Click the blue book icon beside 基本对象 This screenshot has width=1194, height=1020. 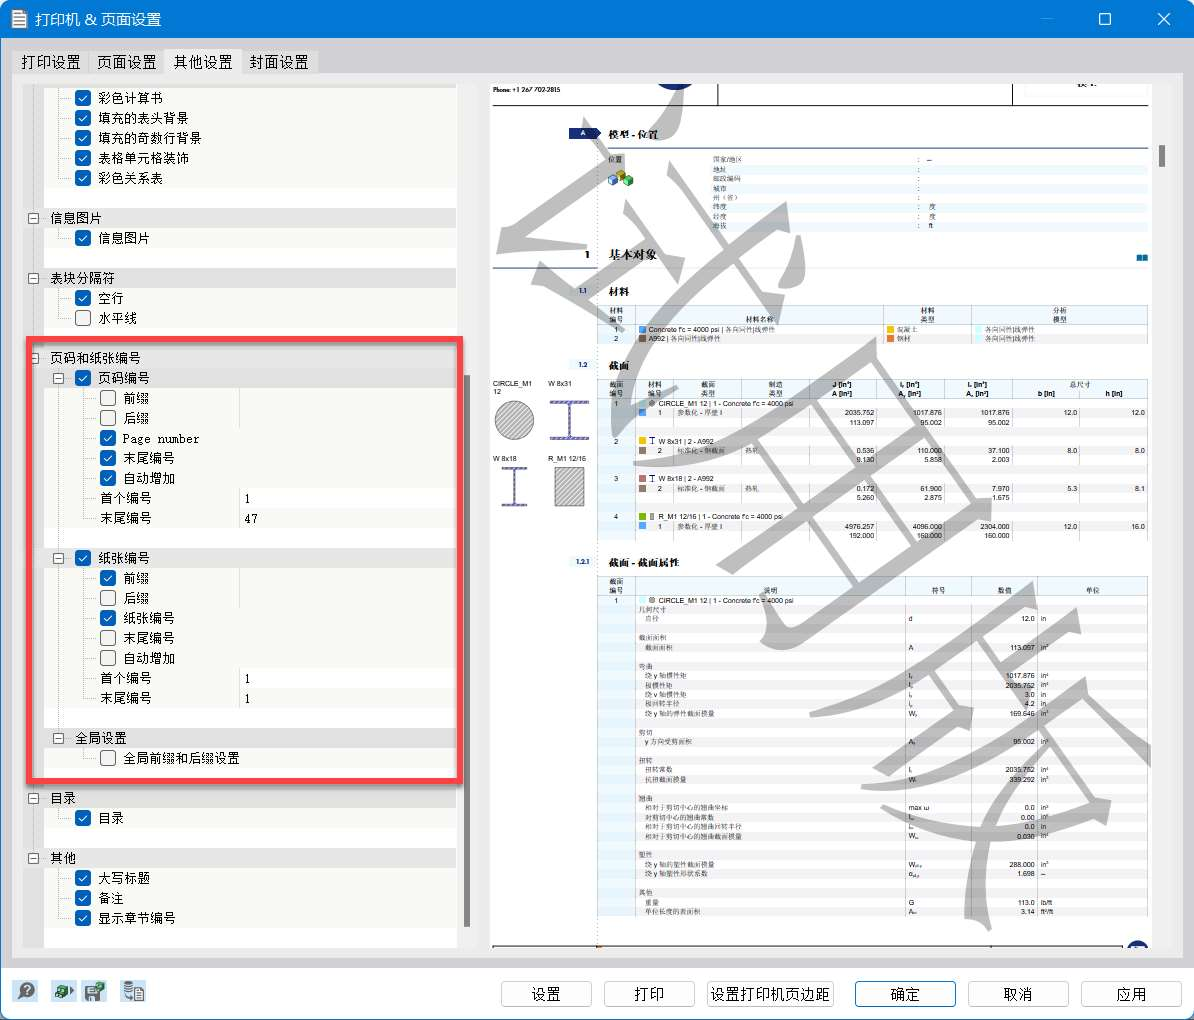pos(1141,257)
